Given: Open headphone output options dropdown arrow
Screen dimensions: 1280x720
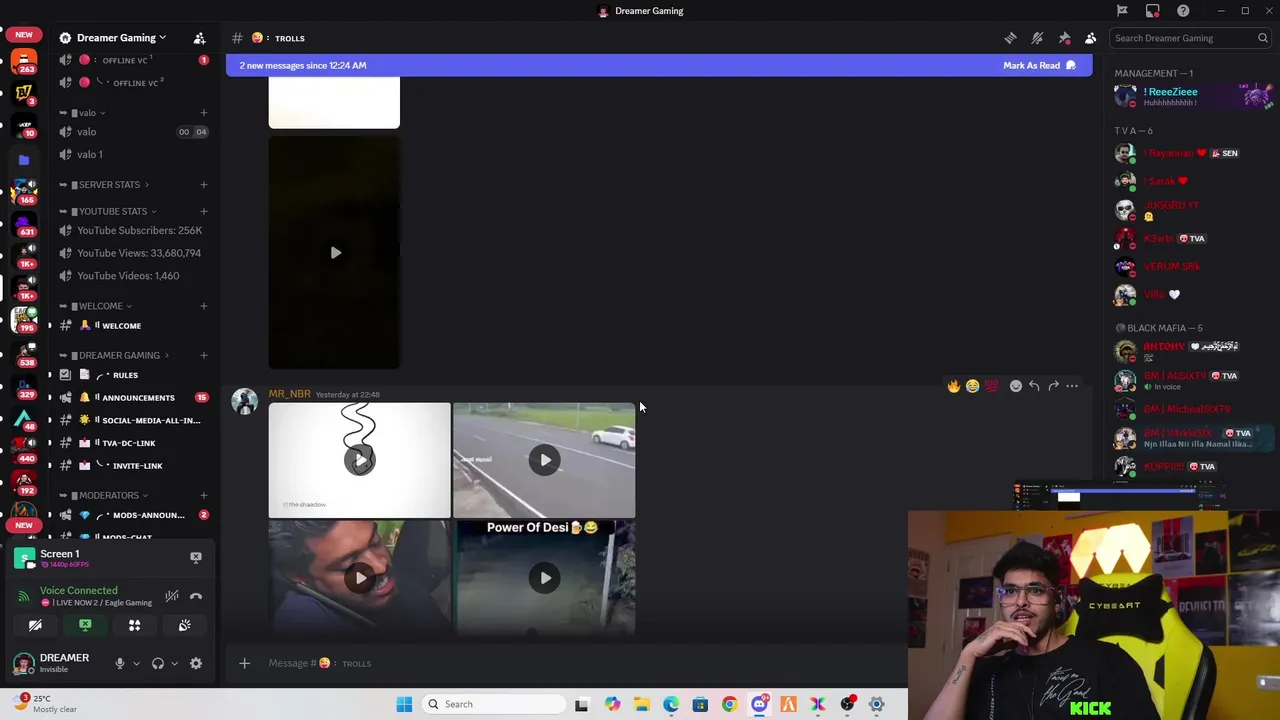Looking at the screenshot, I should [x=174, y=663].
